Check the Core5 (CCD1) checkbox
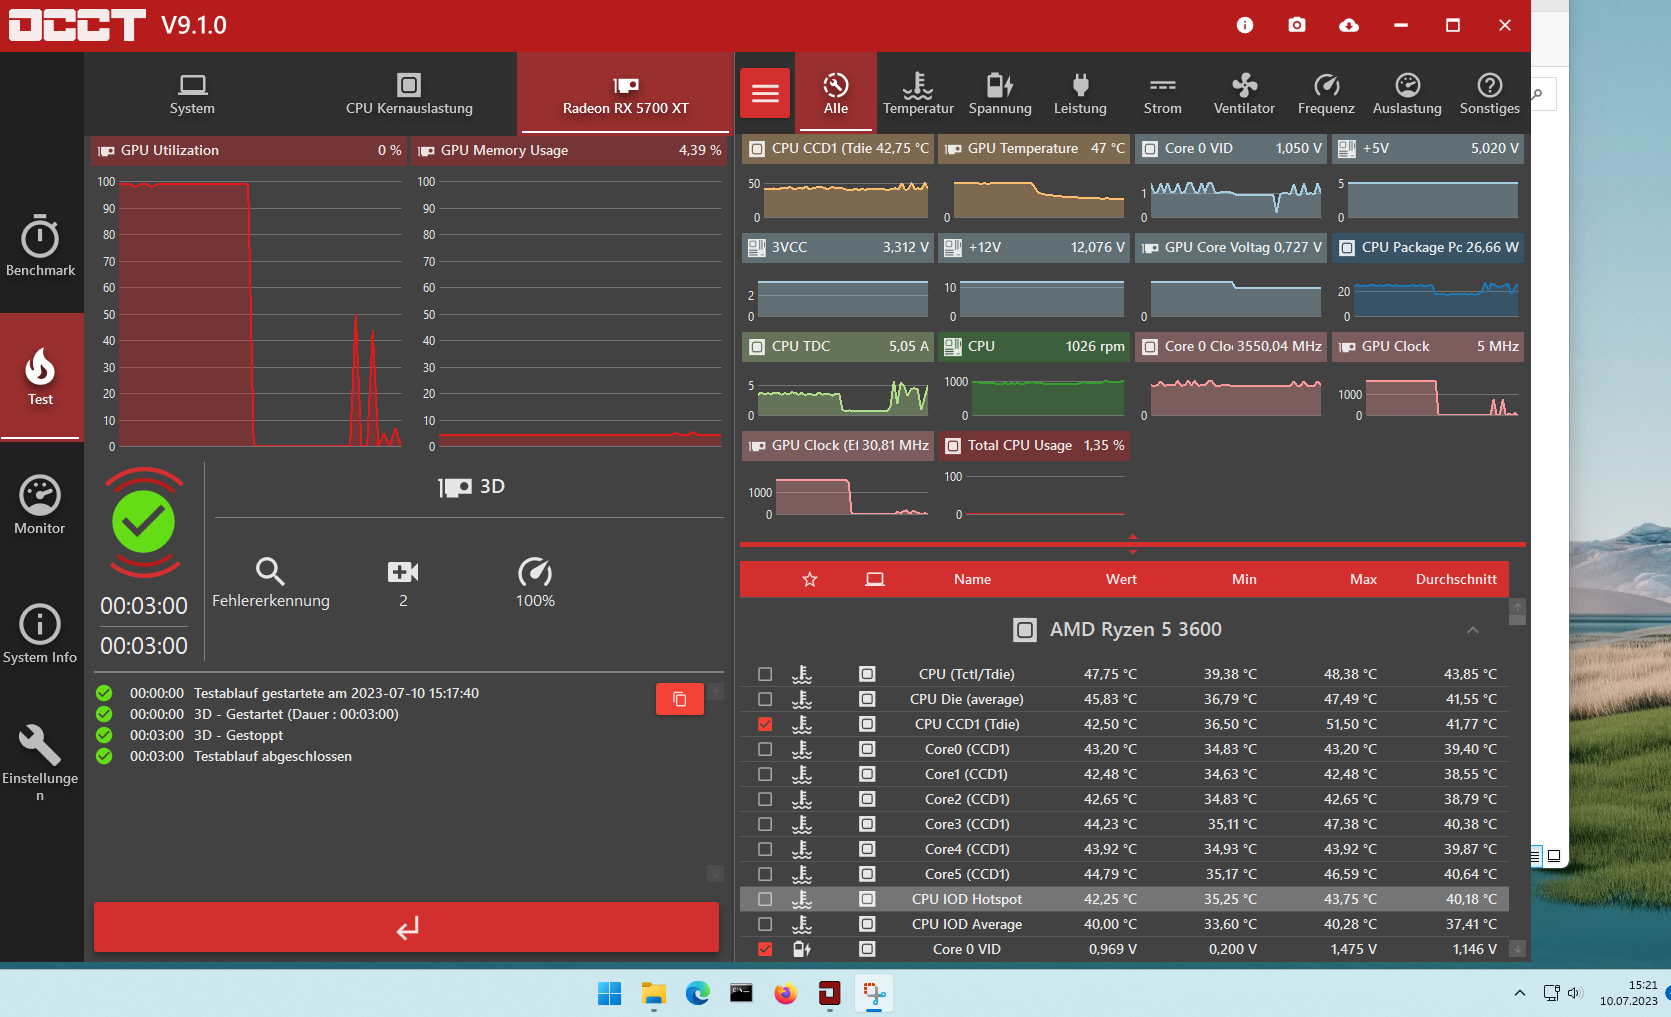This screenshot has height=1017, width=1671. 765,874
